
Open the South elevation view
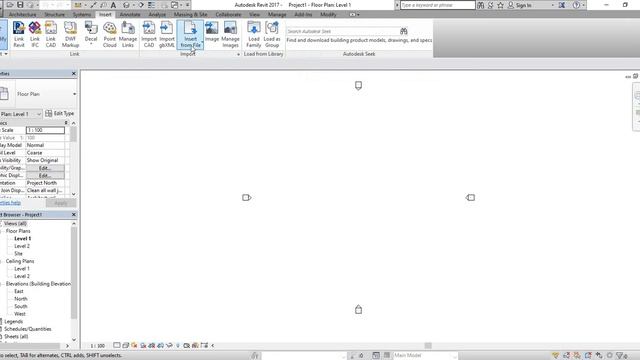tap(21, 307)
